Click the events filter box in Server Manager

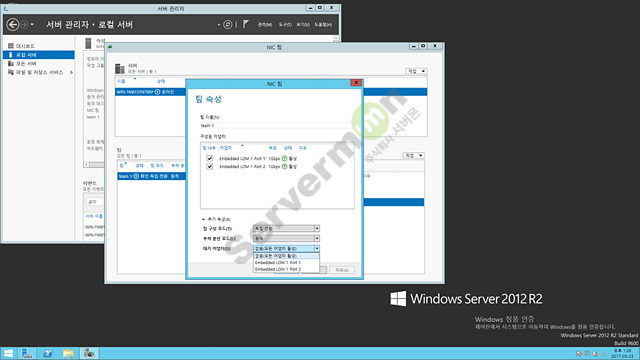[95, 202]
